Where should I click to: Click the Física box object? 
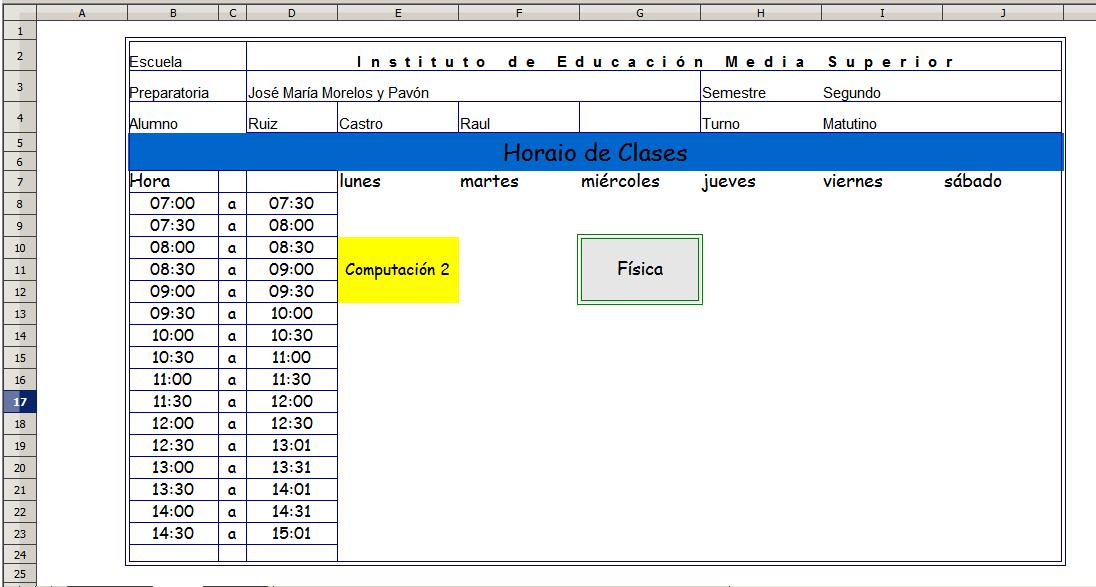(638, 269)
